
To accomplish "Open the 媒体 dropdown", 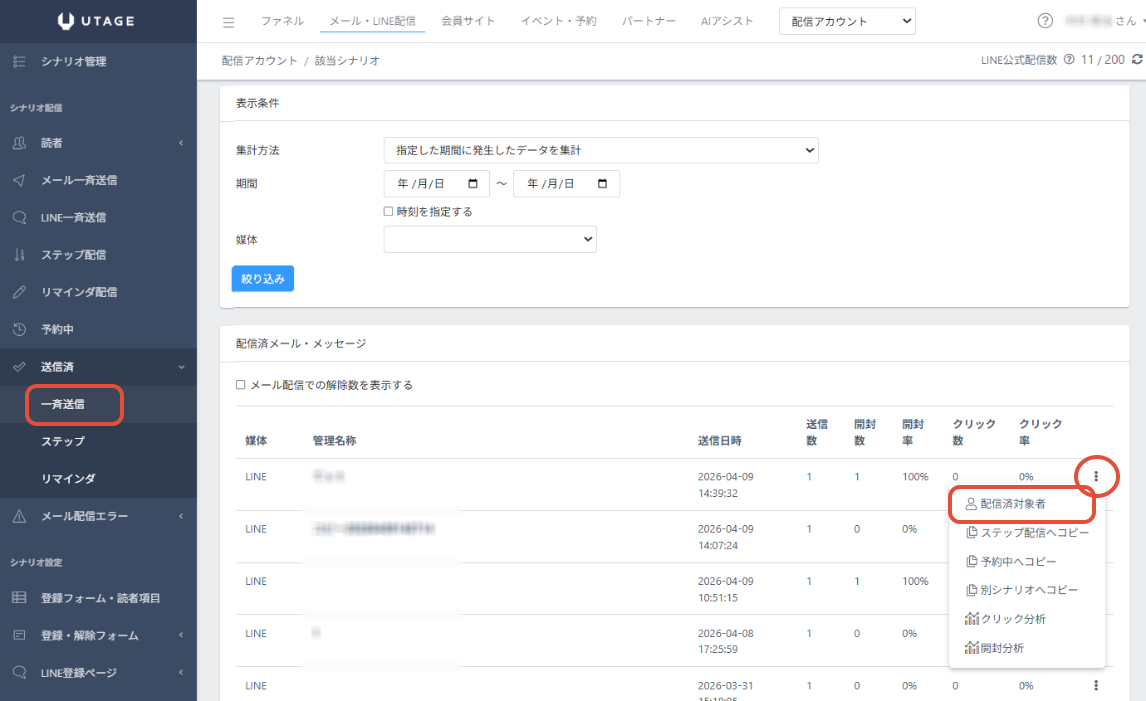I will [x=490, y=240].
